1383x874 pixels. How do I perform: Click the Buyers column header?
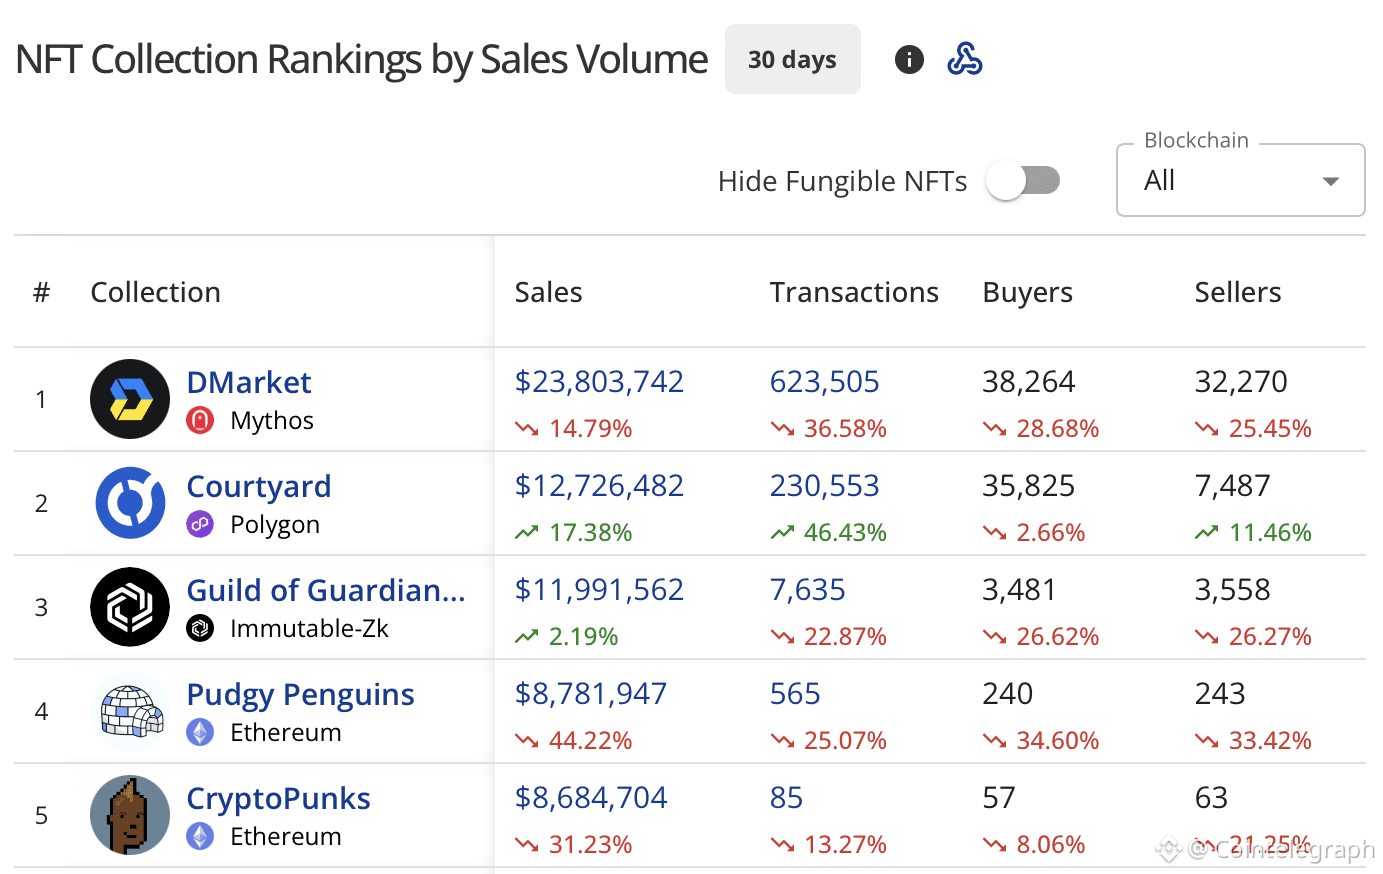click(x=1027, y=292)
